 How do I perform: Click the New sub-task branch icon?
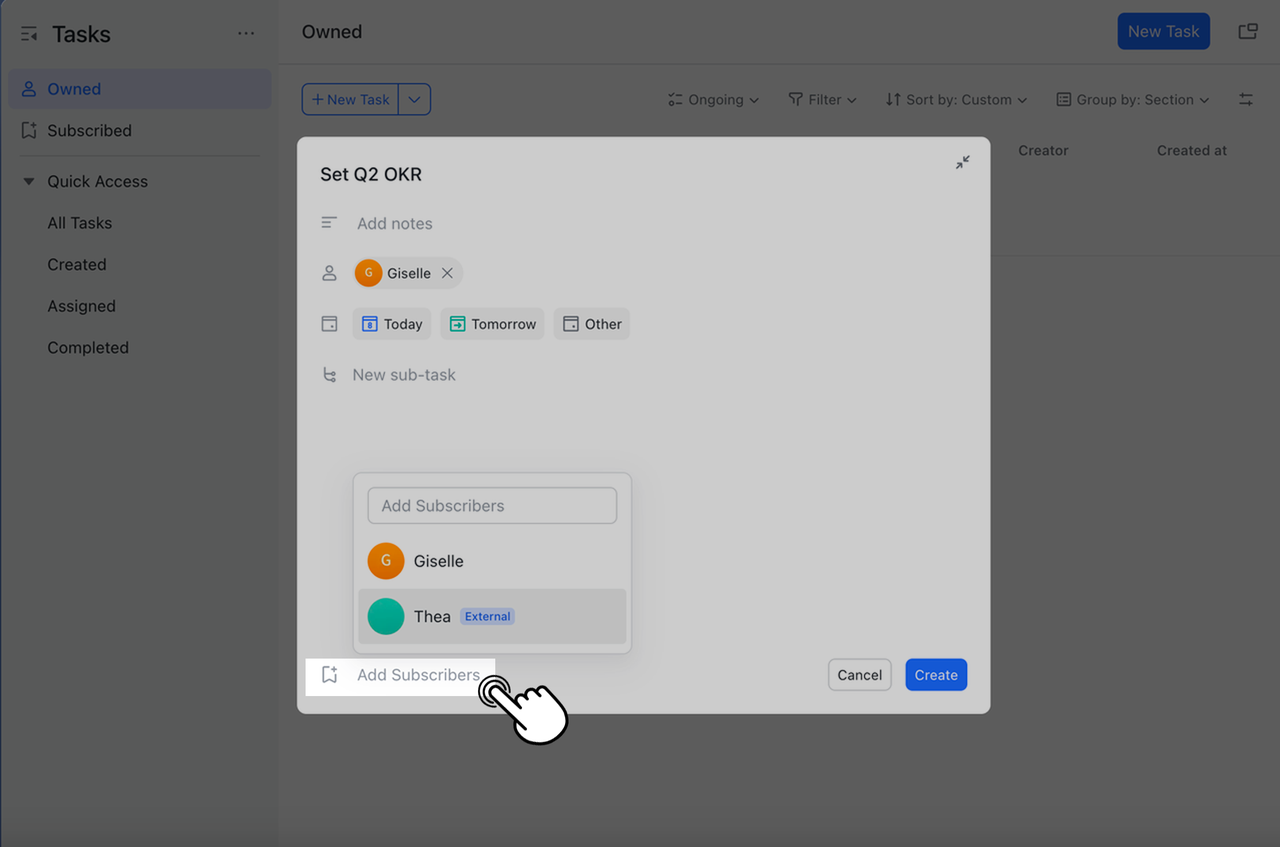tap(329, 374)
